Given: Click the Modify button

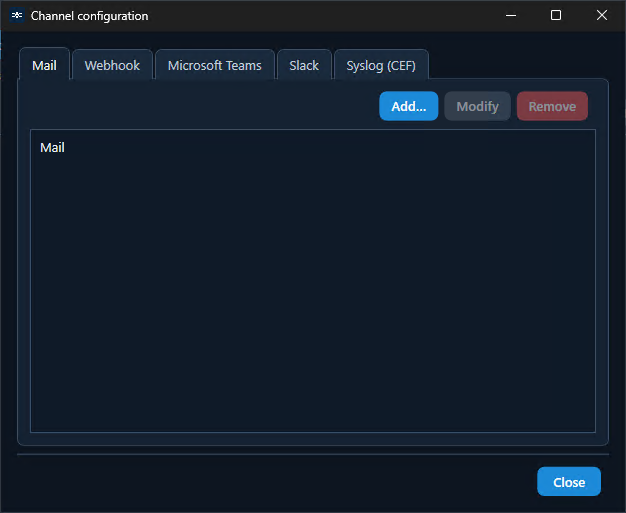Looking at the screenshot, I should (x=477, y=106).
